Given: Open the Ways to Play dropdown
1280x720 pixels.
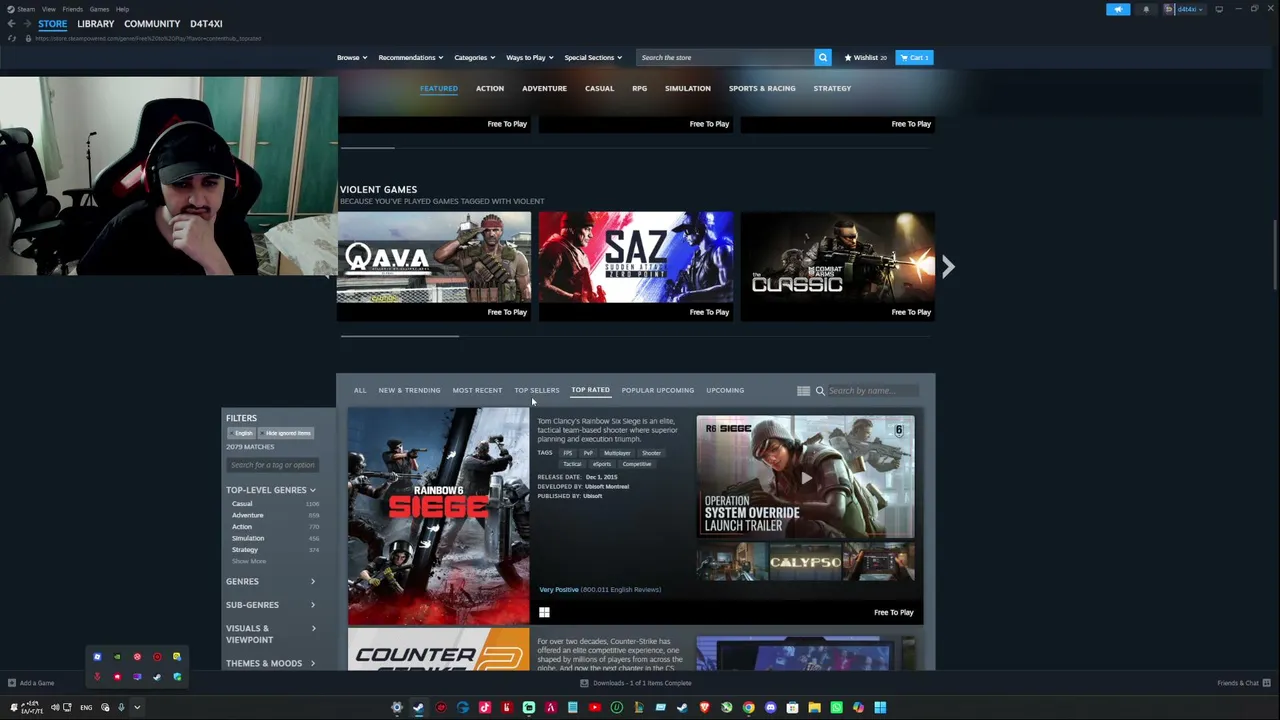Looking at the screenshot, I should (530, 57).
